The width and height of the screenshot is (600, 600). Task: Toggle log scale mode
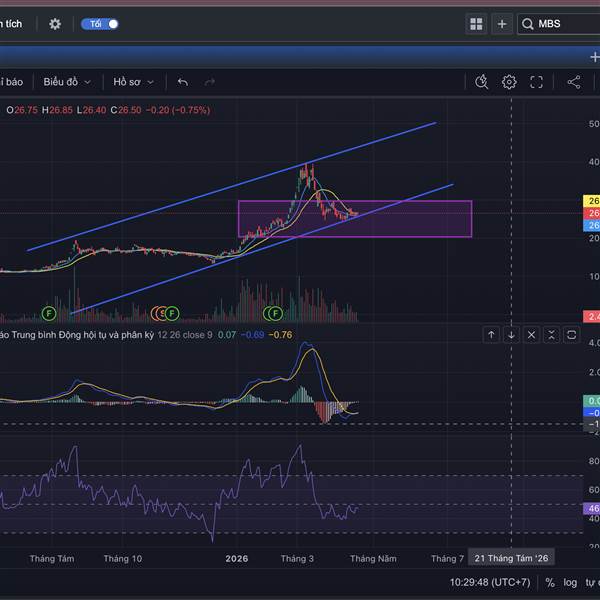(570, 582)
